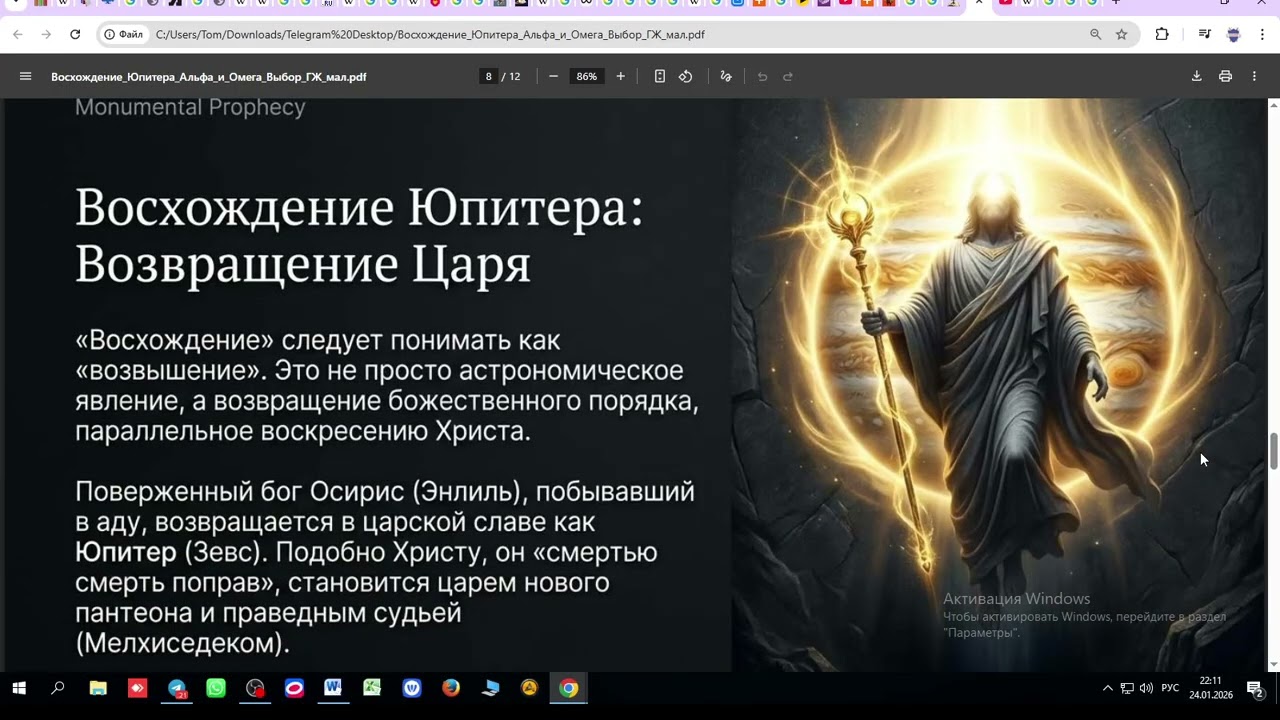Click the scrollbar up arrow

pyautogui.click(x=1274, y=105)
